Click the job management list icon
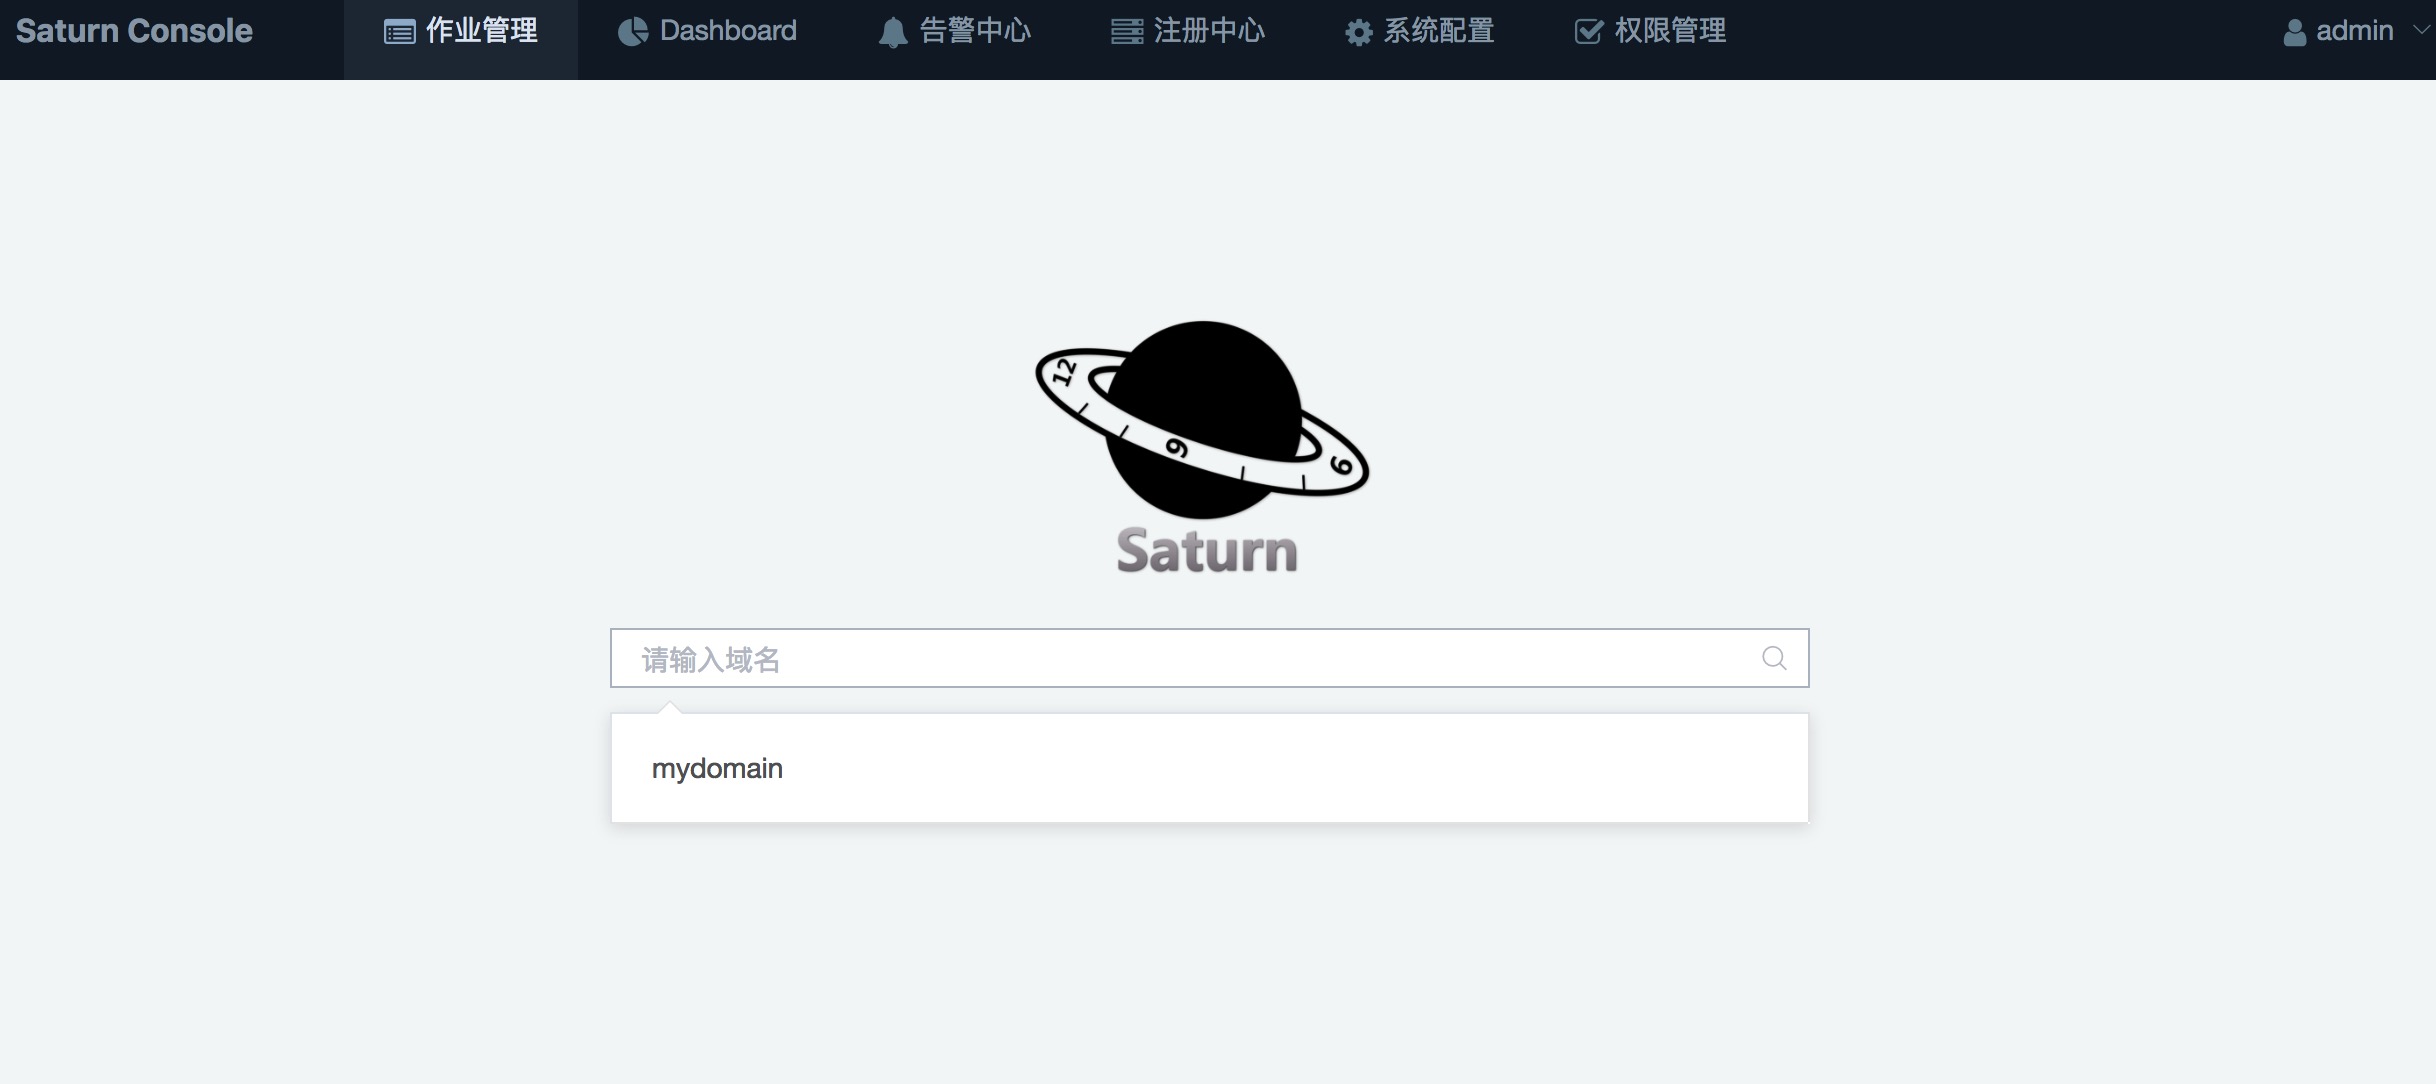Image resolution: width=2436 pixels, height=1084 pixels. pyautogui.click(x=399, y=32)
